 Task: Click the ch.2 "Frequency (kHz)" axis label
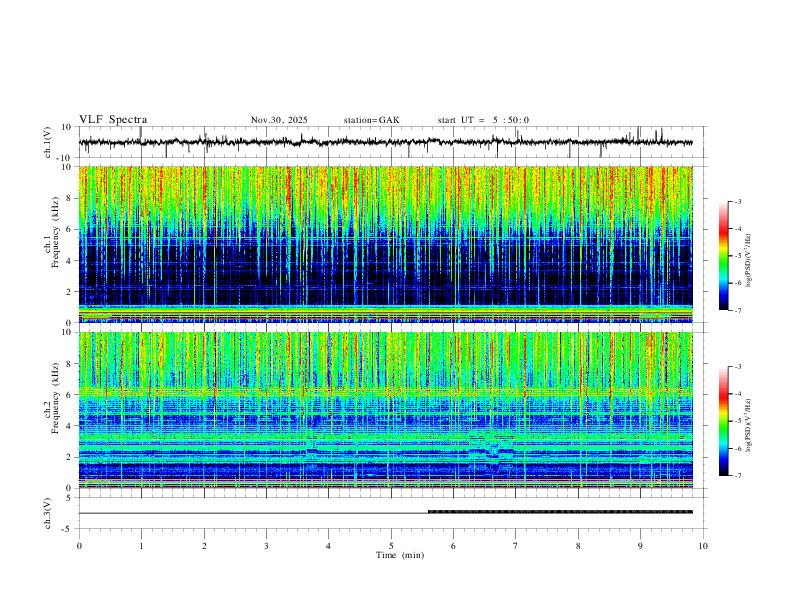56,398
